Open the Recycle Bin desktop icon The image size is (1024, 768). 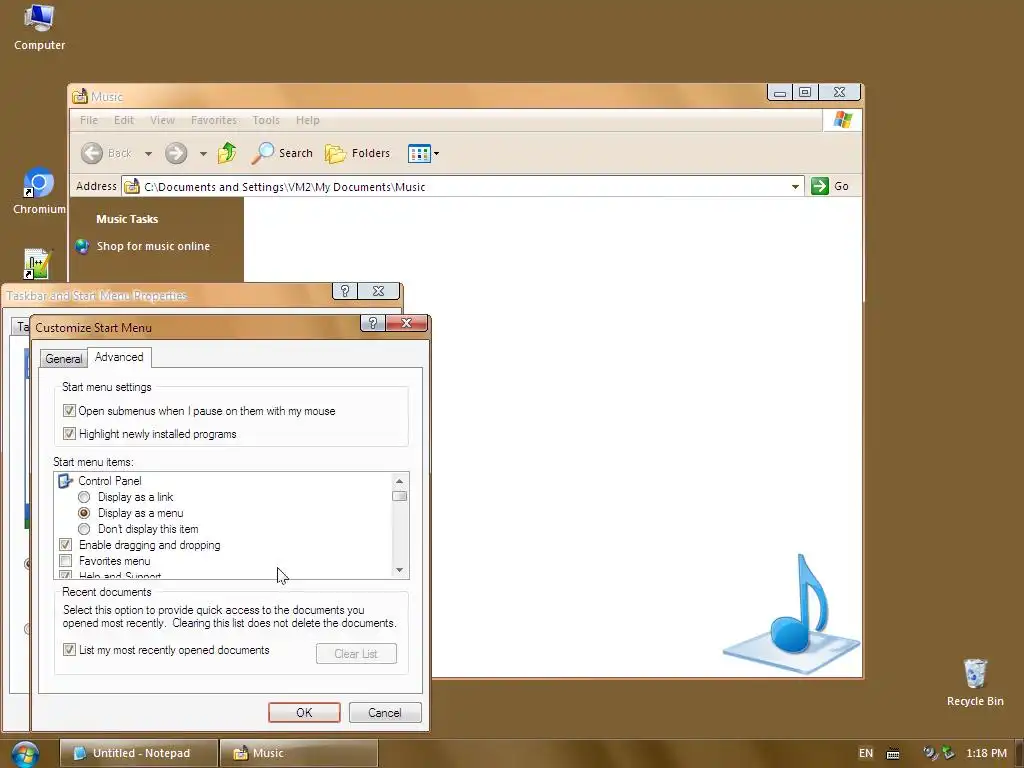coord(975,682)
